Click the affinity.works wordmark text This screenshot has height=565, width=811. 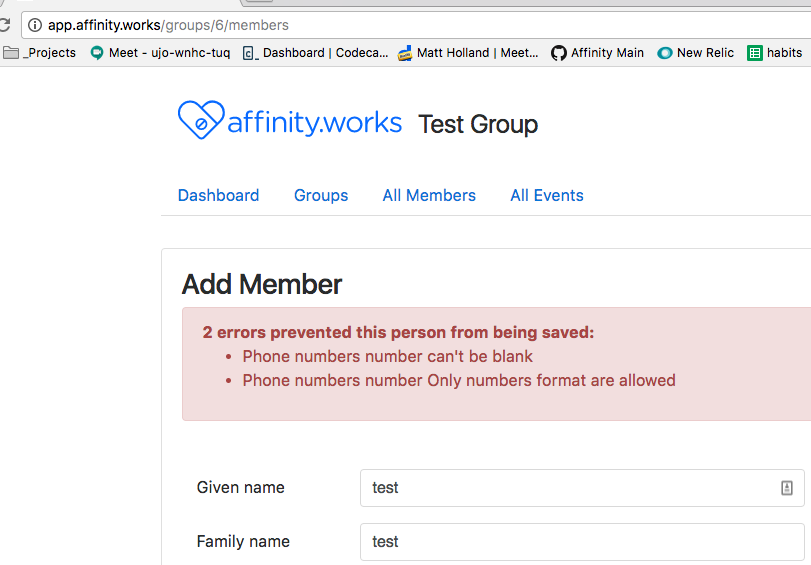coord(314,123)
